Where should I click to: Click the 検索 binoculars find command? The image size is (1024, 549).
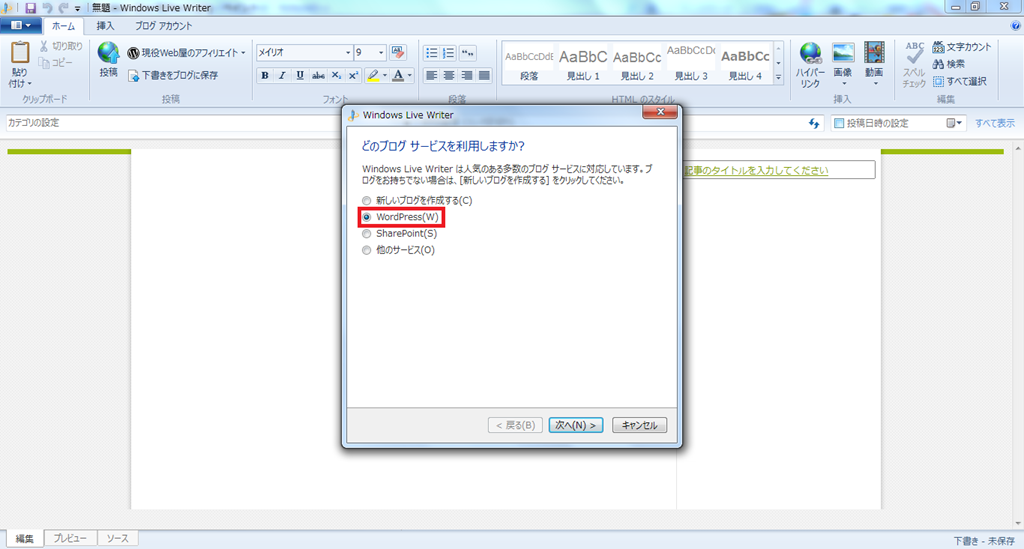pyautogui.click(x=949, y=64)
